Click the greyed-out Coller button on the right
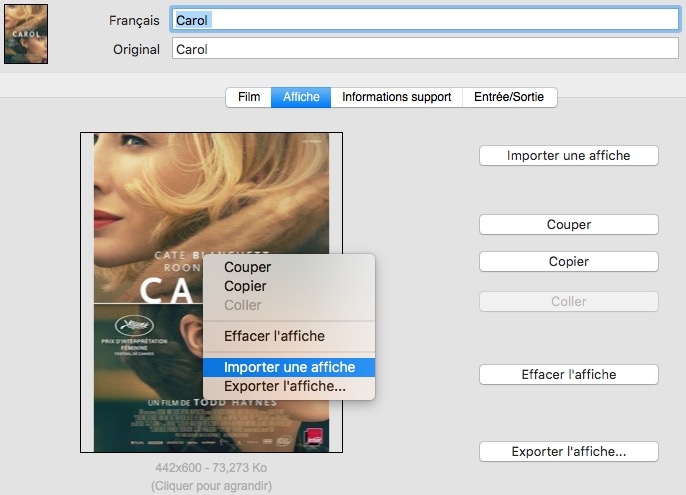This screenshot has width=686, height=495. (568, 302)
